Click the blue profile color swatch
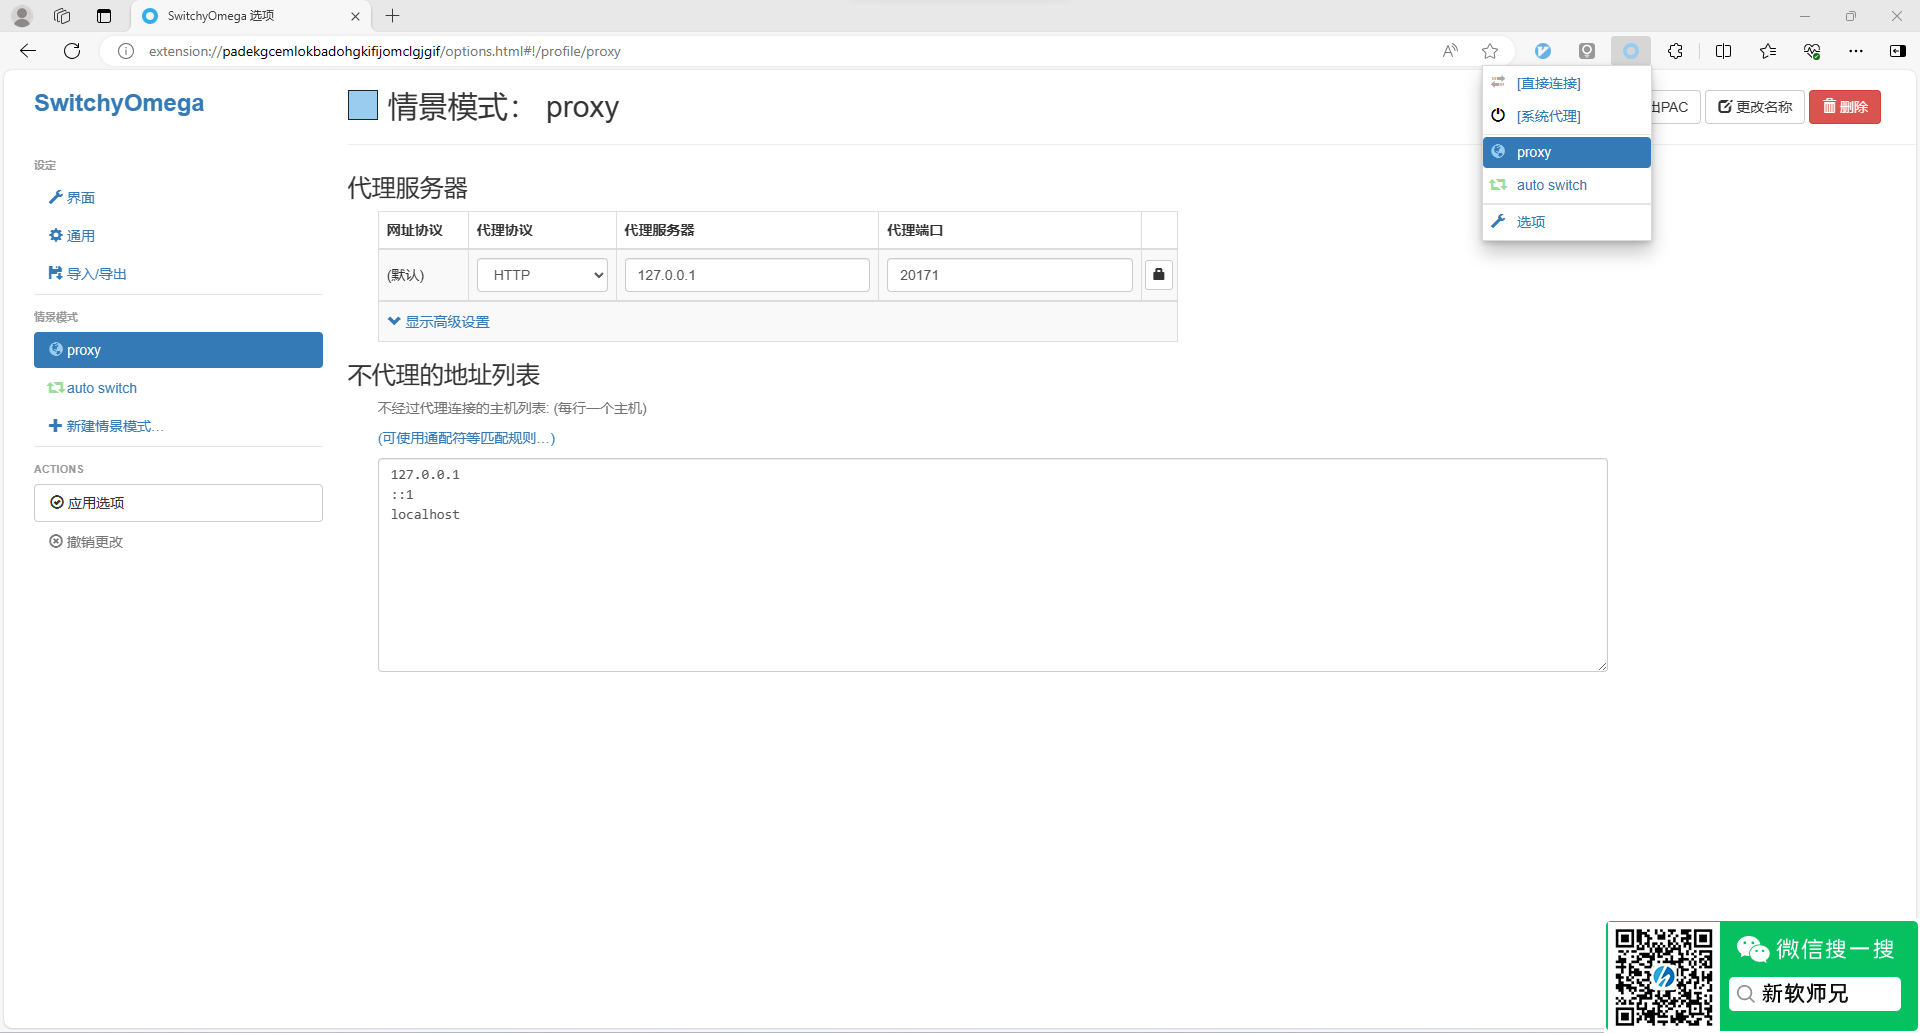The height and width of the screenshot is (1033, 1920). tap(362, 106)
